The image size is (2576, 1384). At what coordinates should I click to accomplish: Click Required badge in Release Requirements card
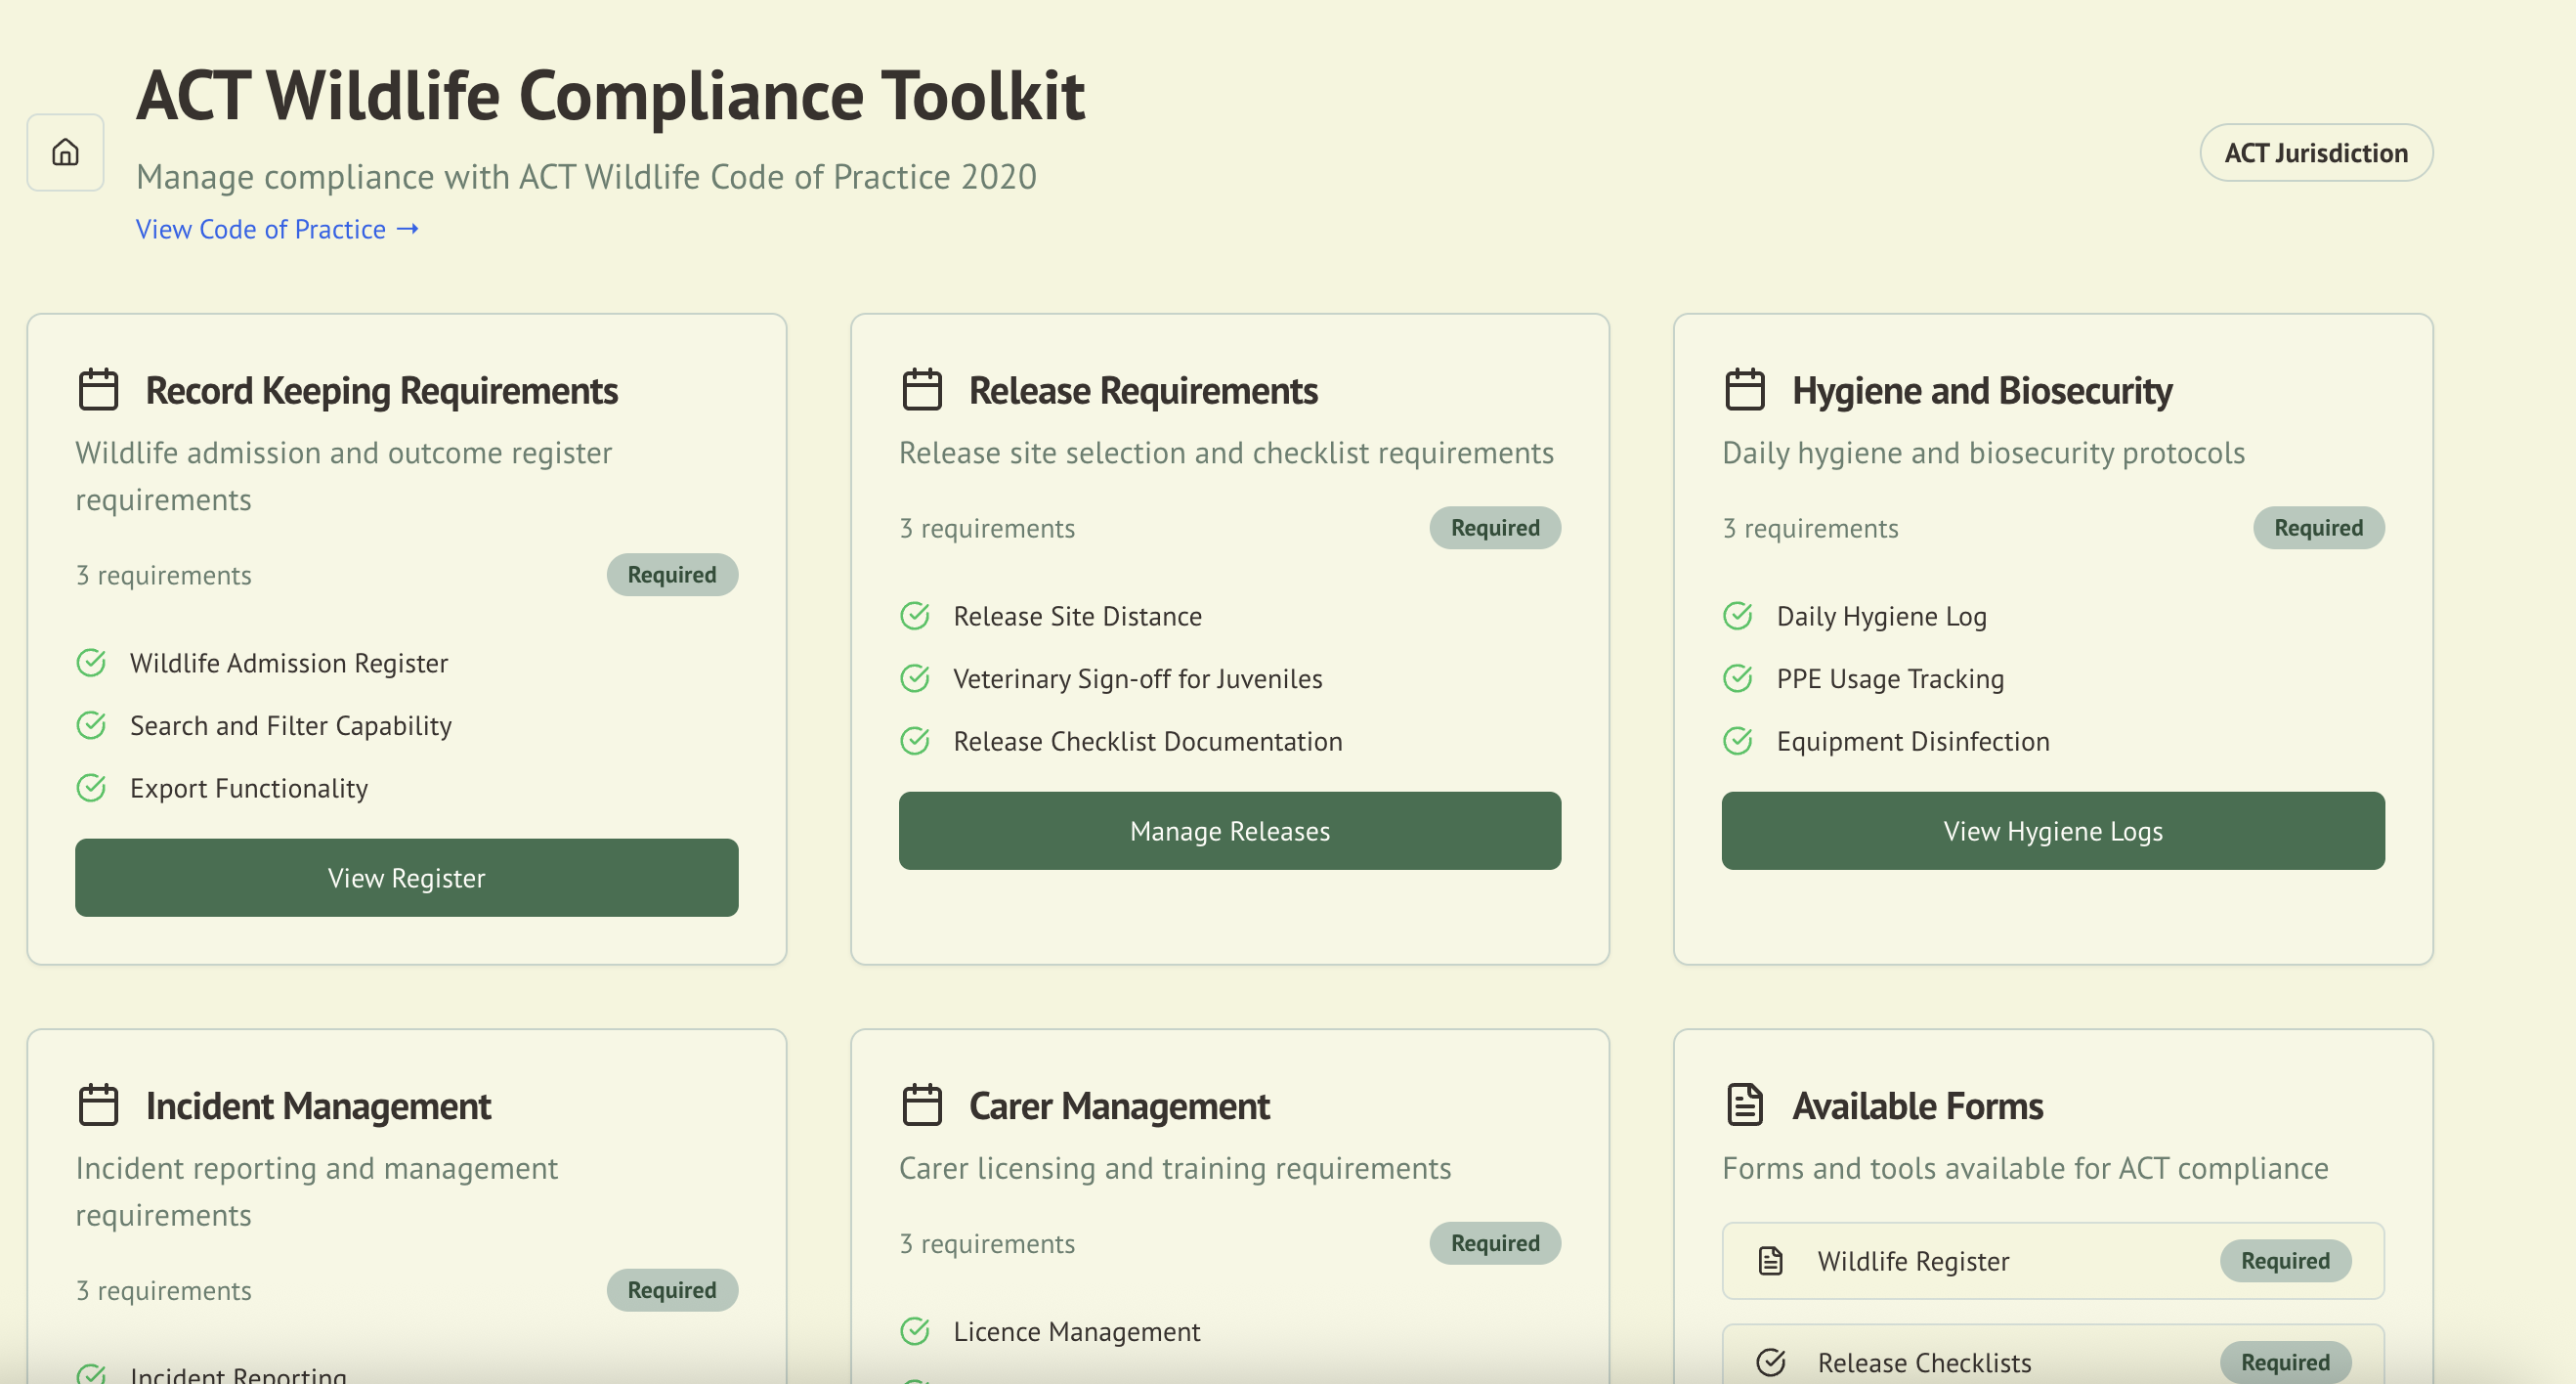coord(1495,528)
